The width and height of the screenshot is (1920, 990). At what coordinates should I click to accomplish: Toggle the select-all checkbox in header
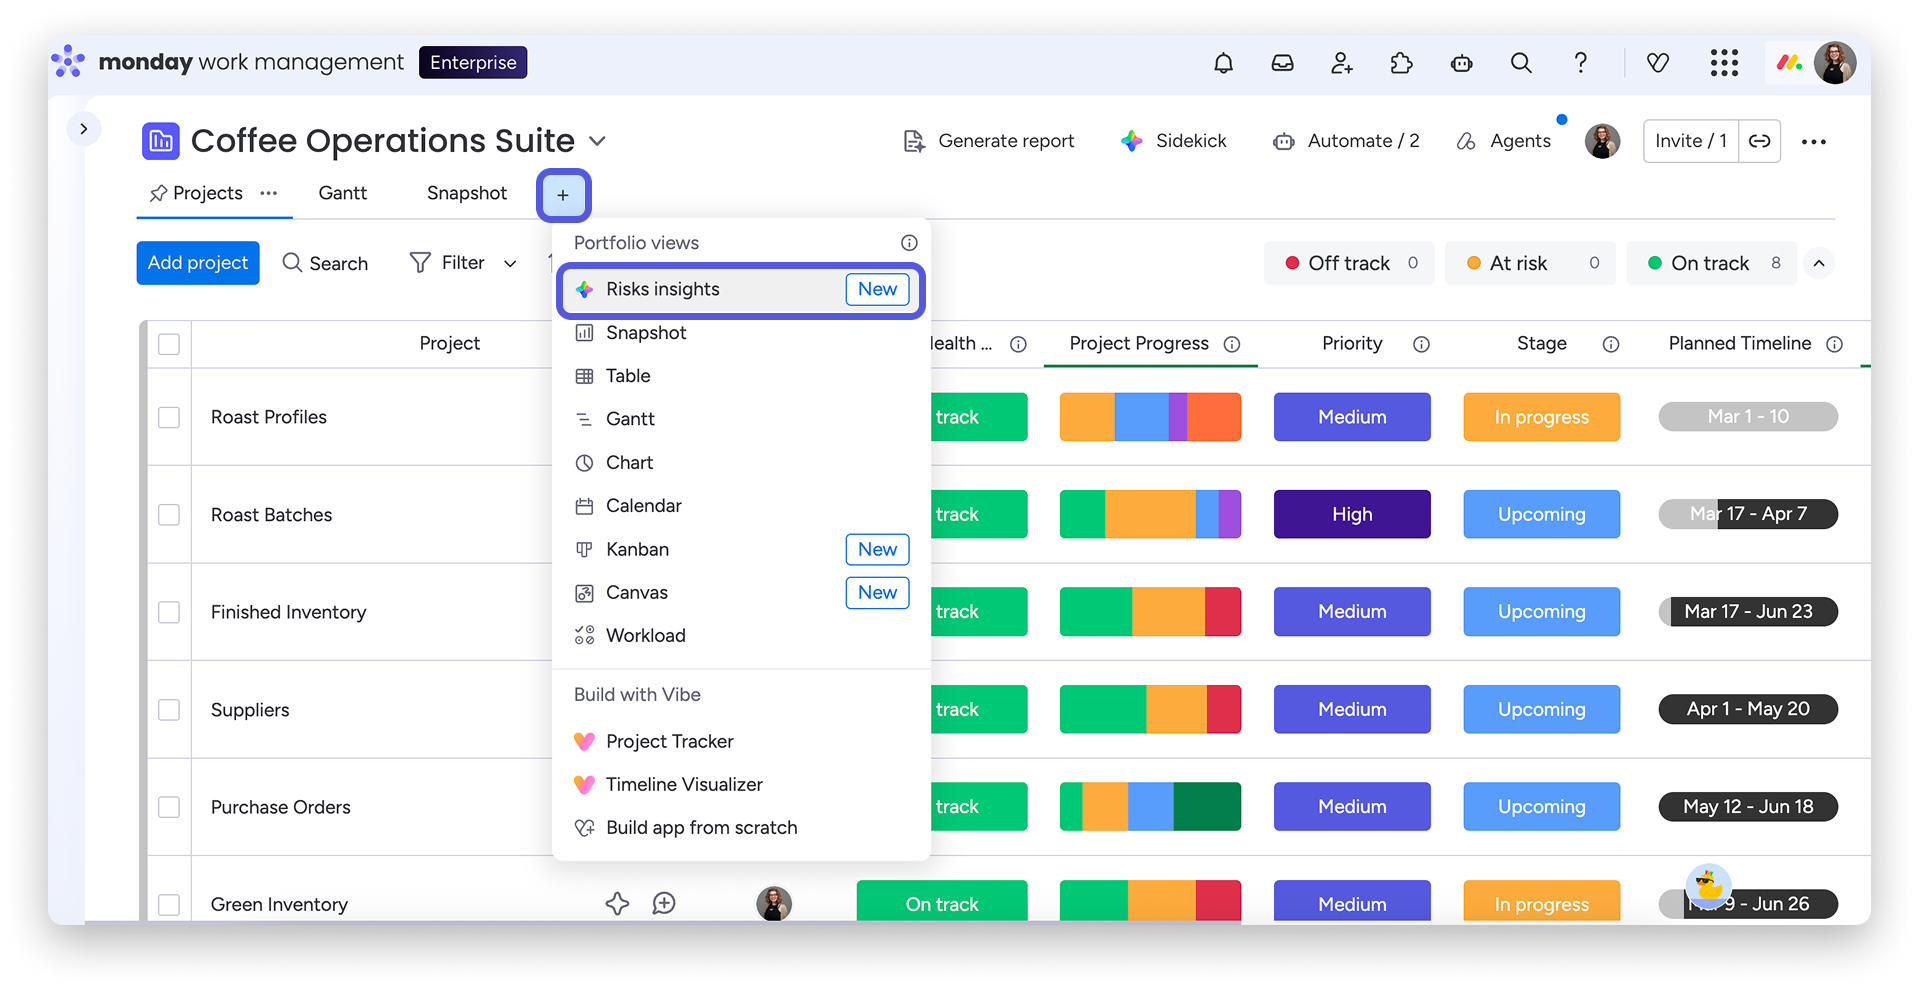[x=169, y=344]
